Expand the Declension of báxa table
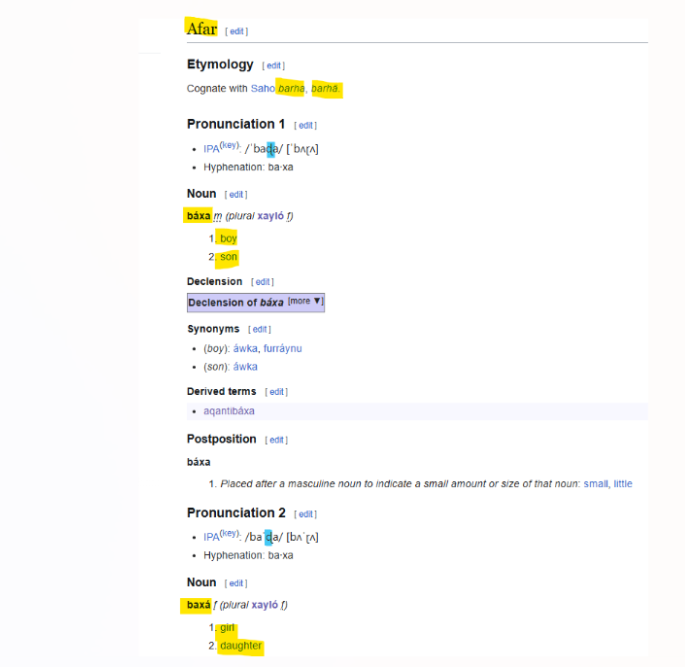Image resolution: width=685 pixels, height=667 pixels. point(305,301)
